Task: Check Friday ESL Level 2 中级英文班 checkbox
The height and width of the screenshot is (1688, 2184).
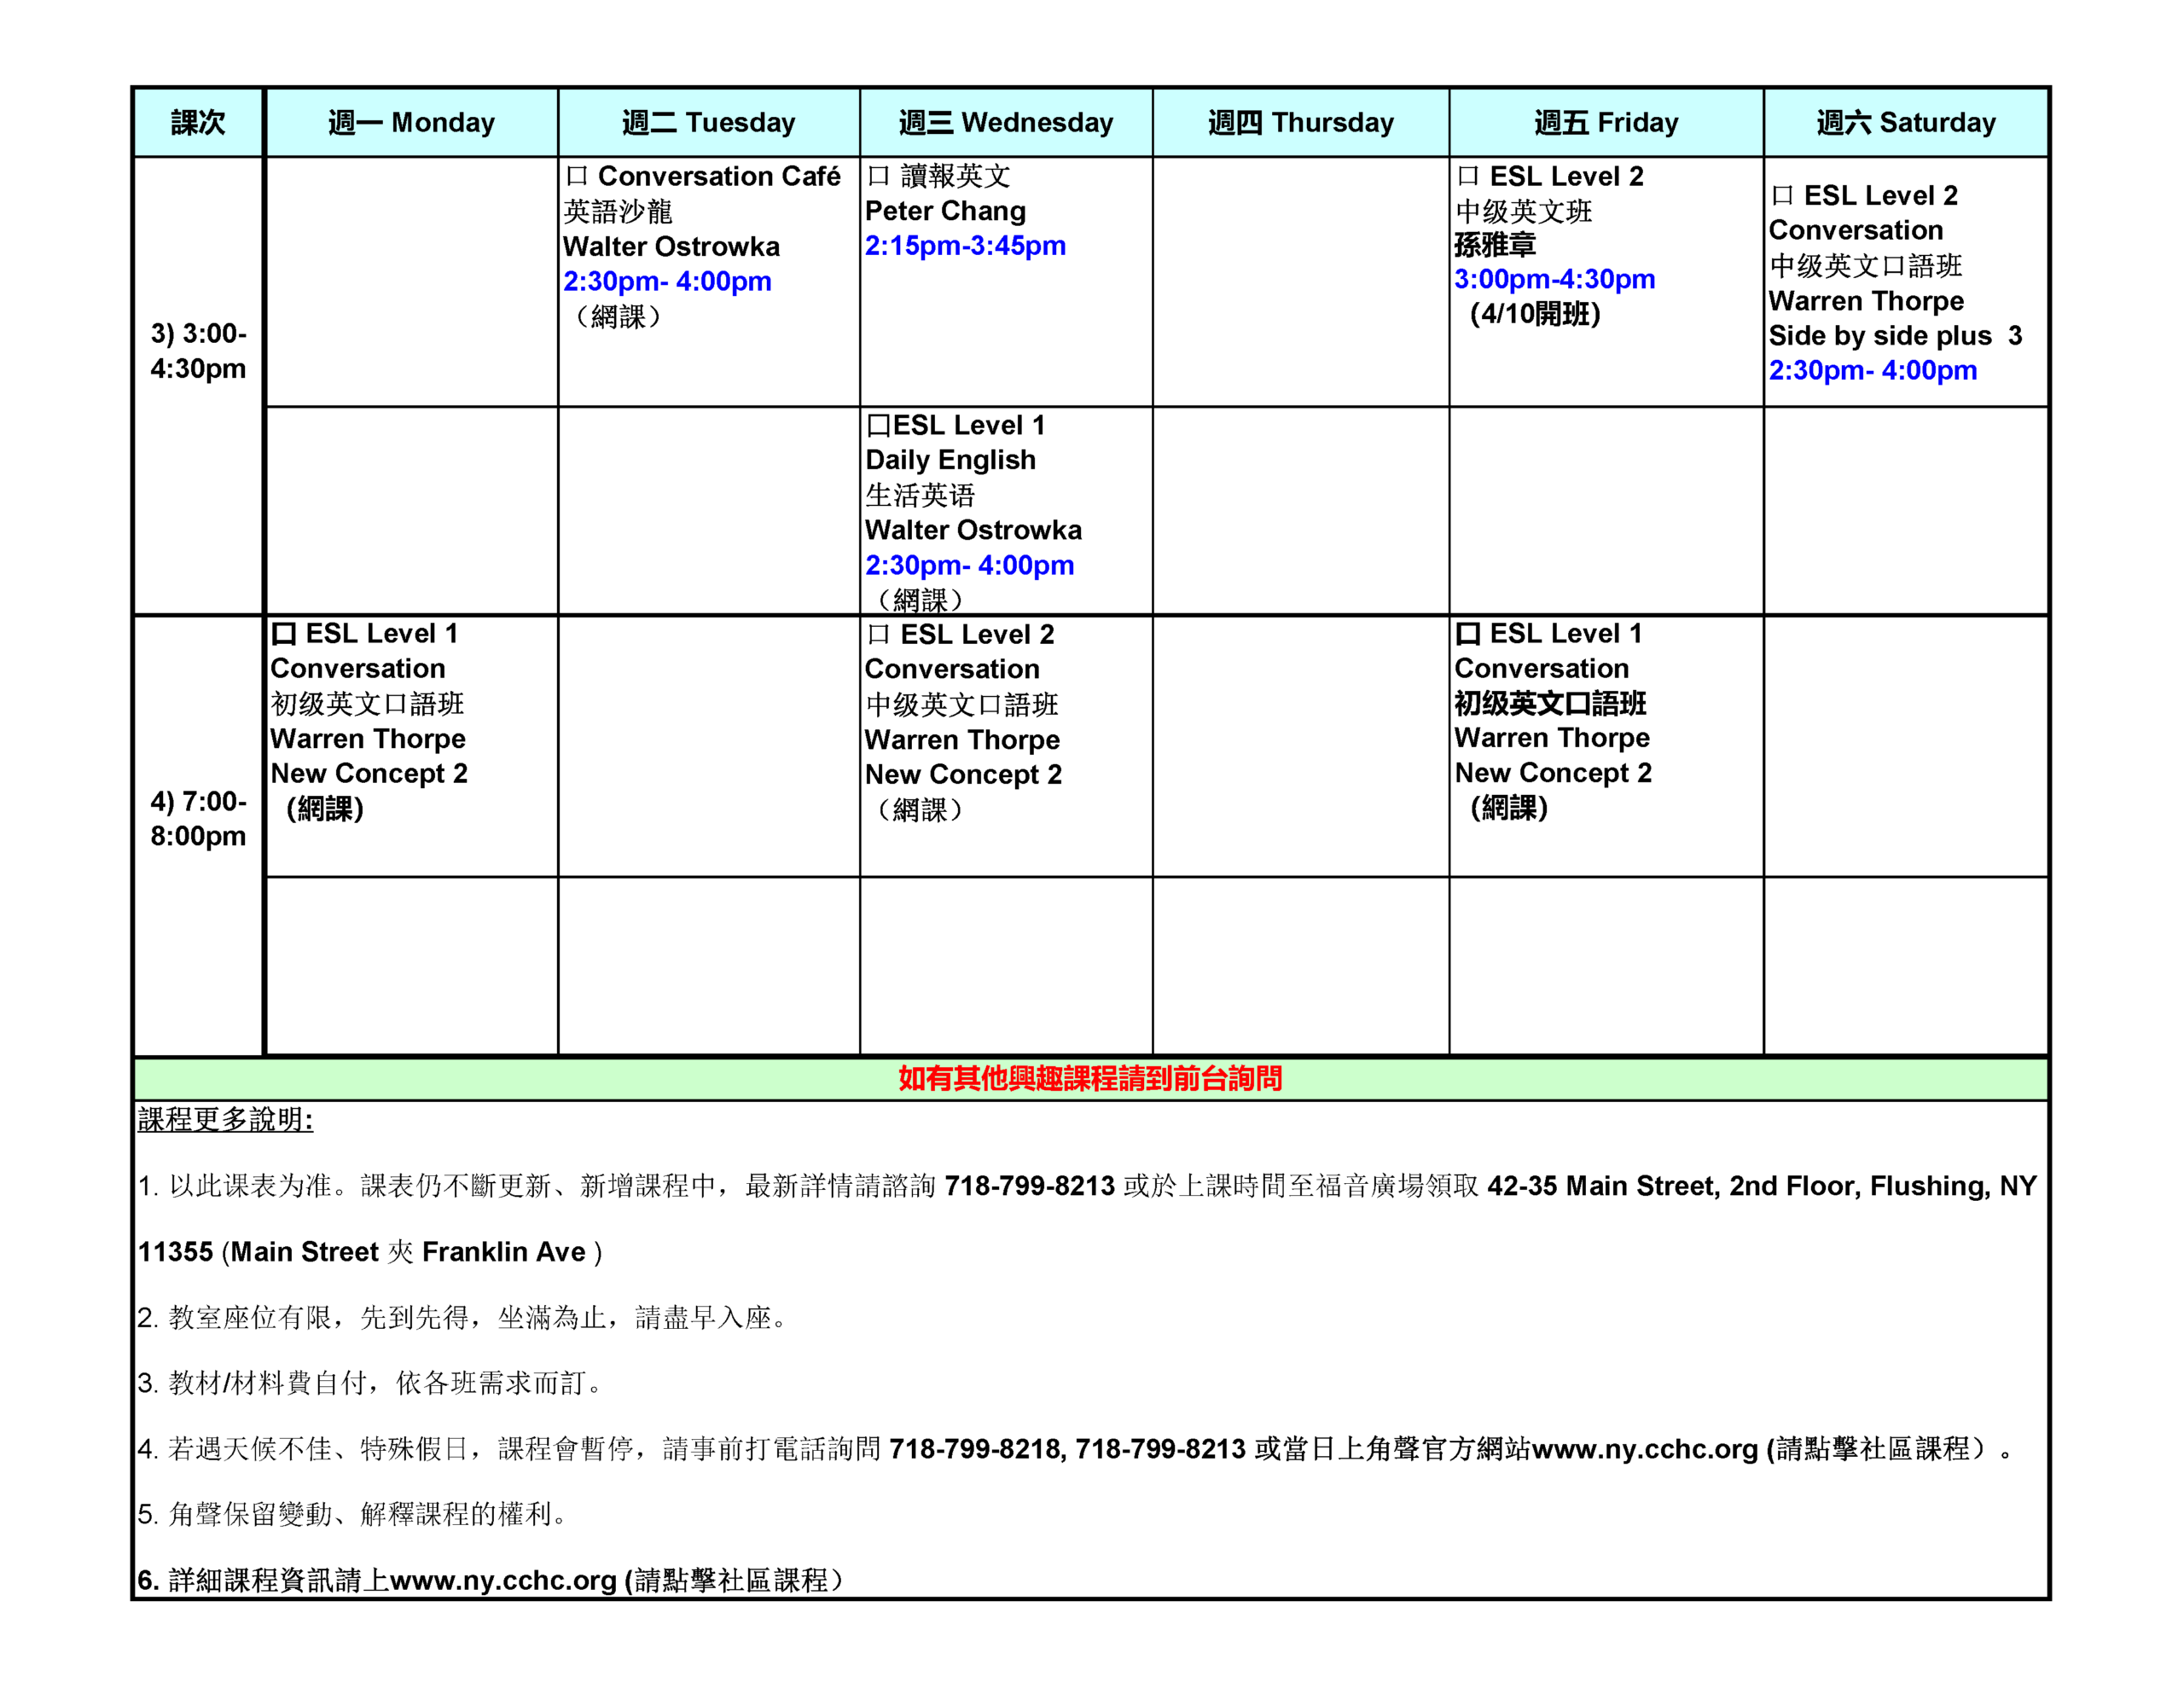Action: coord(1467,177)
